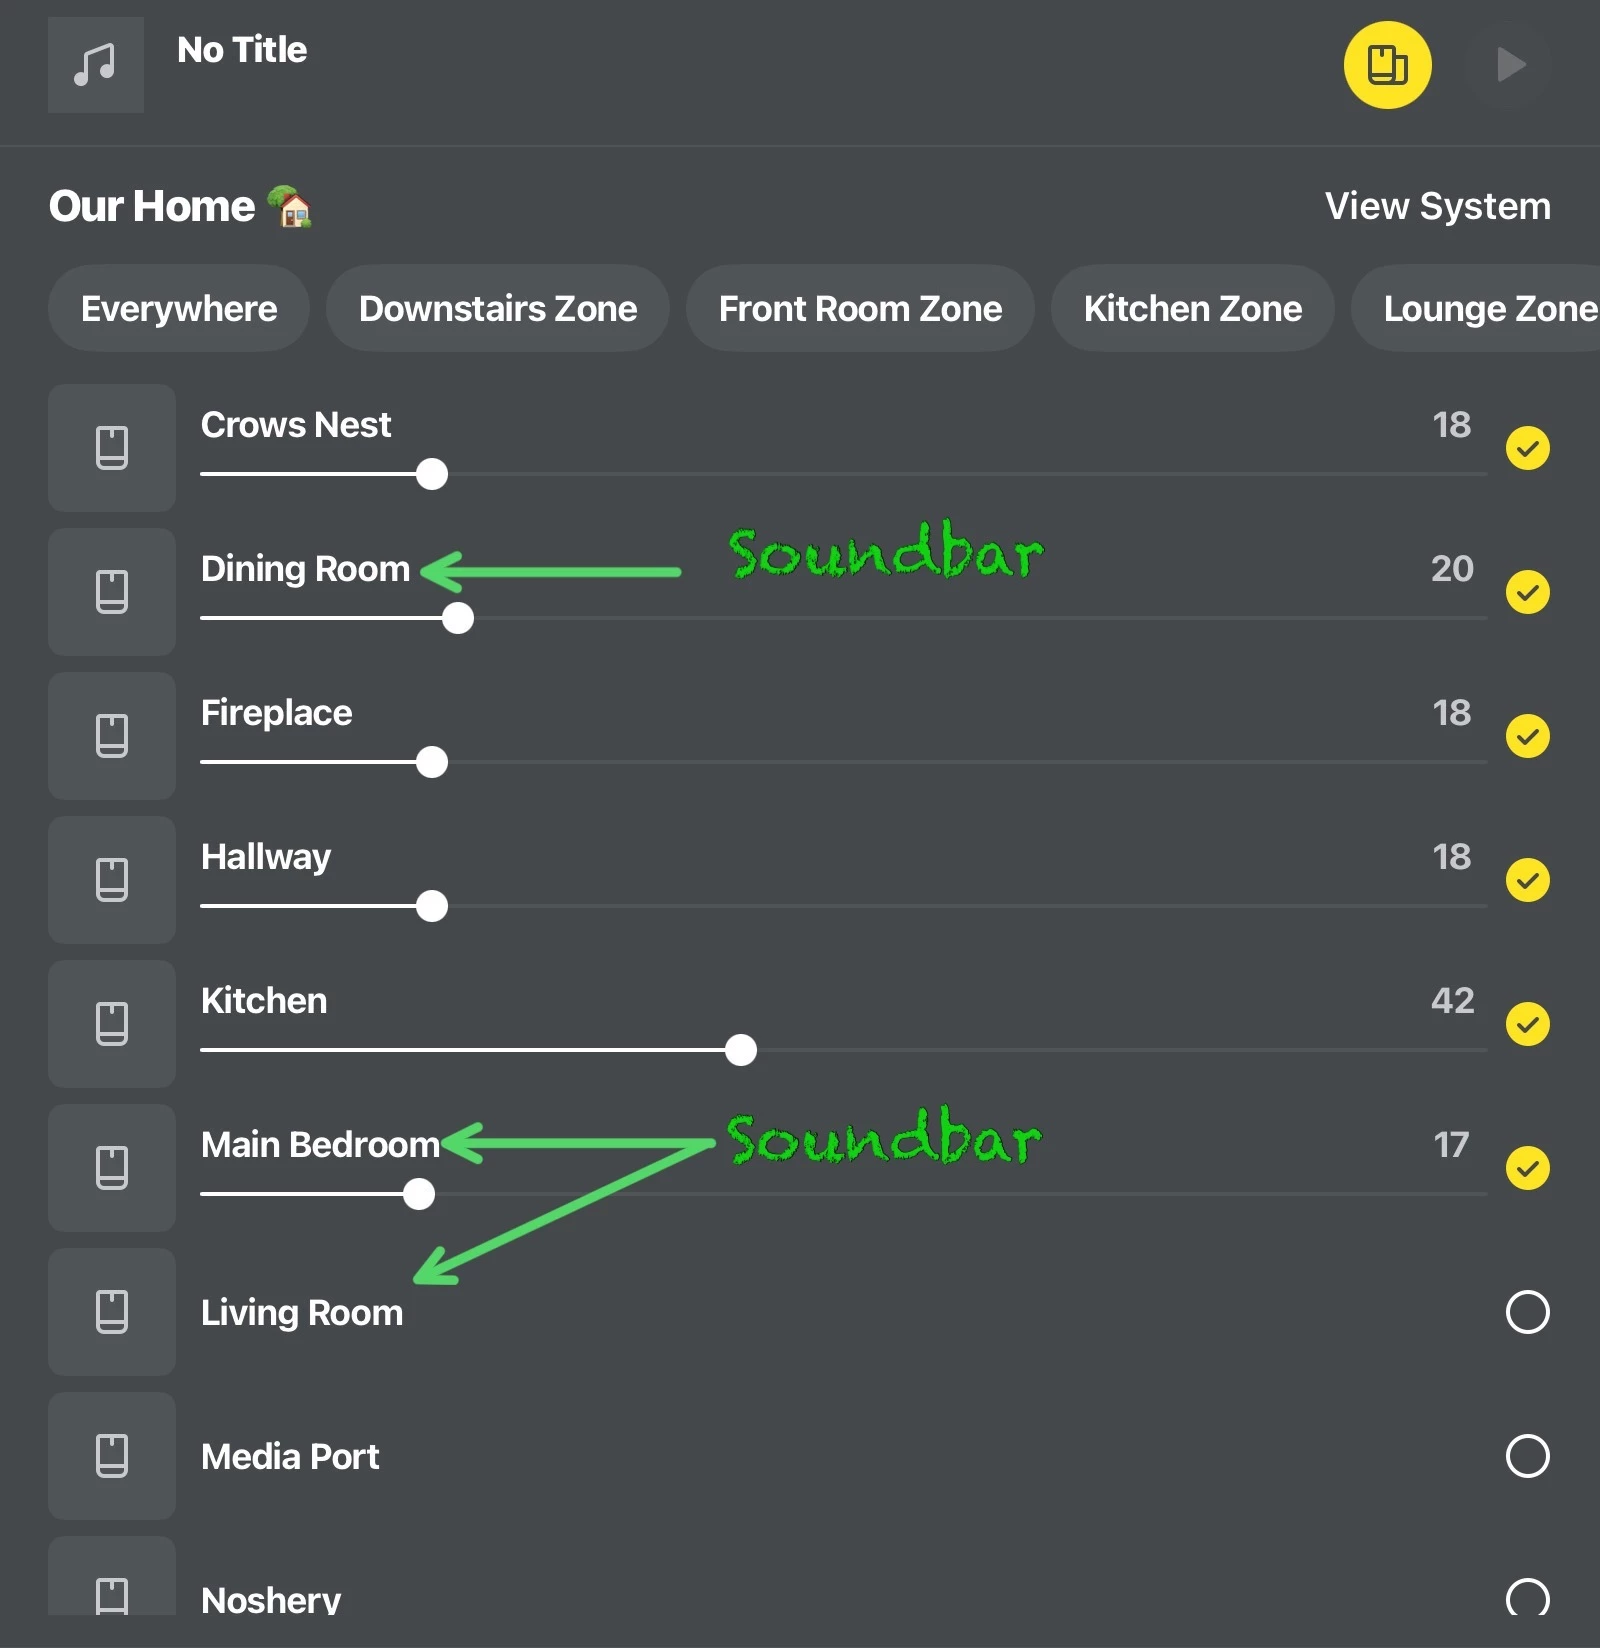Image resolution: width=1600 pixels, height=1648 pixels.
Task: Open the View System link
Action: (1437, 206)
